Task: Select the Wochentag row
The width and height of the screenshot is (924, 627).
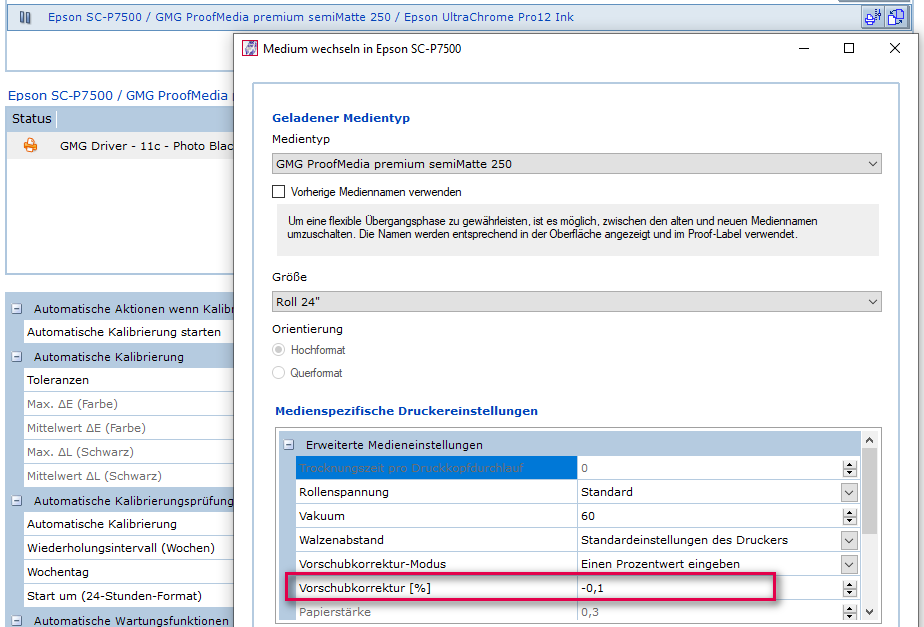Action: [x=129, y=572]
